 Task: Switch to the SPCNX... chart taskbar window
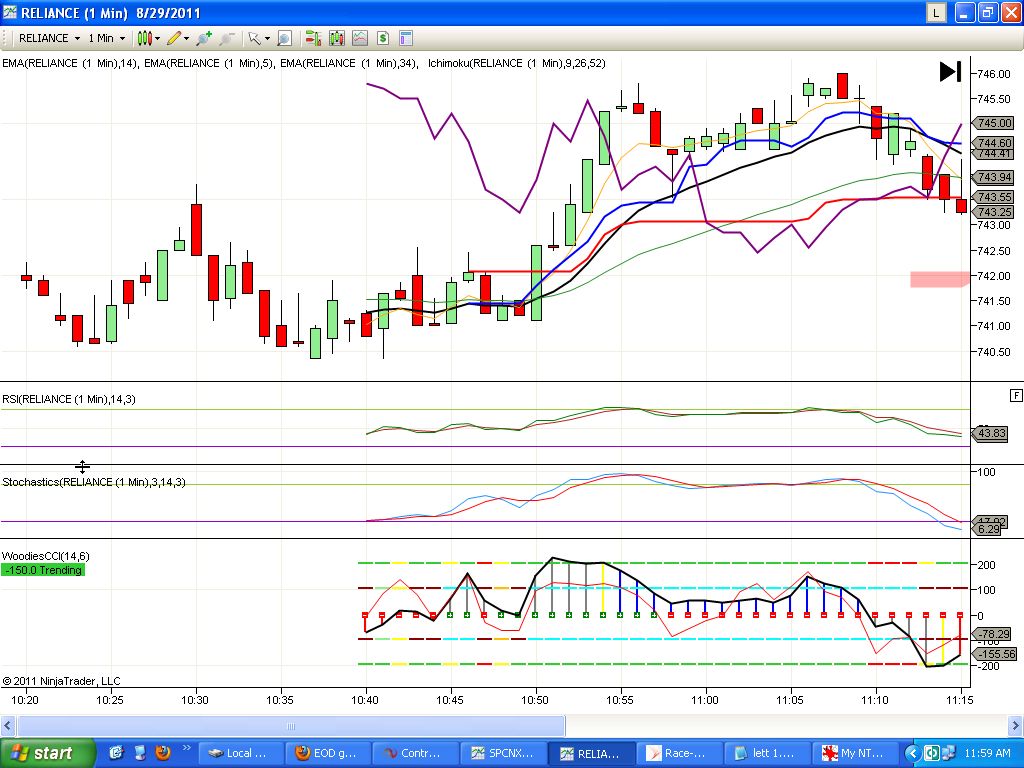(504, 753)
